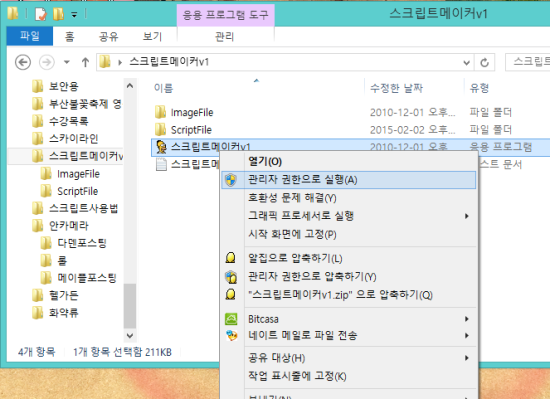Sort by 이름 column header
Image resolution: width=550 pixels, height=399 pixels.
pos(164,88)
